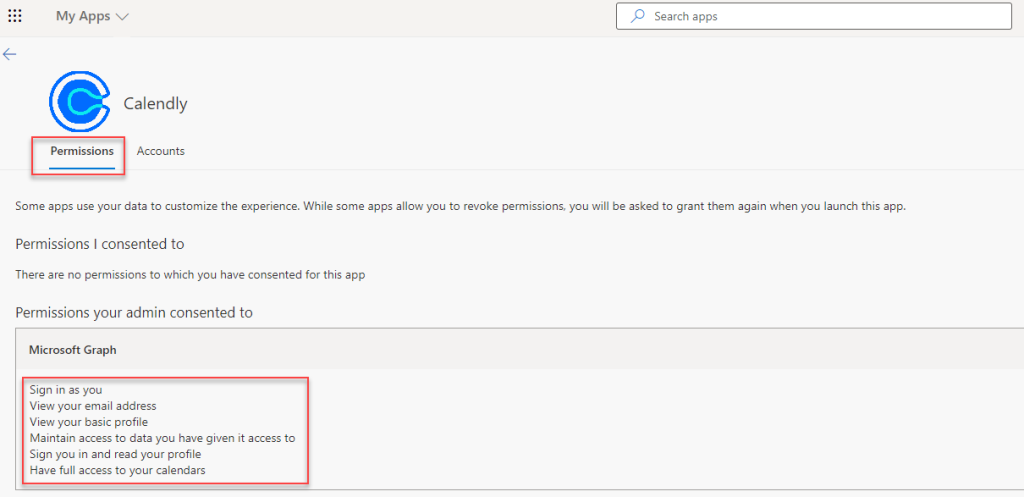Click the Calendly app logo
The image size is (1024, 497).
[80, 101]
